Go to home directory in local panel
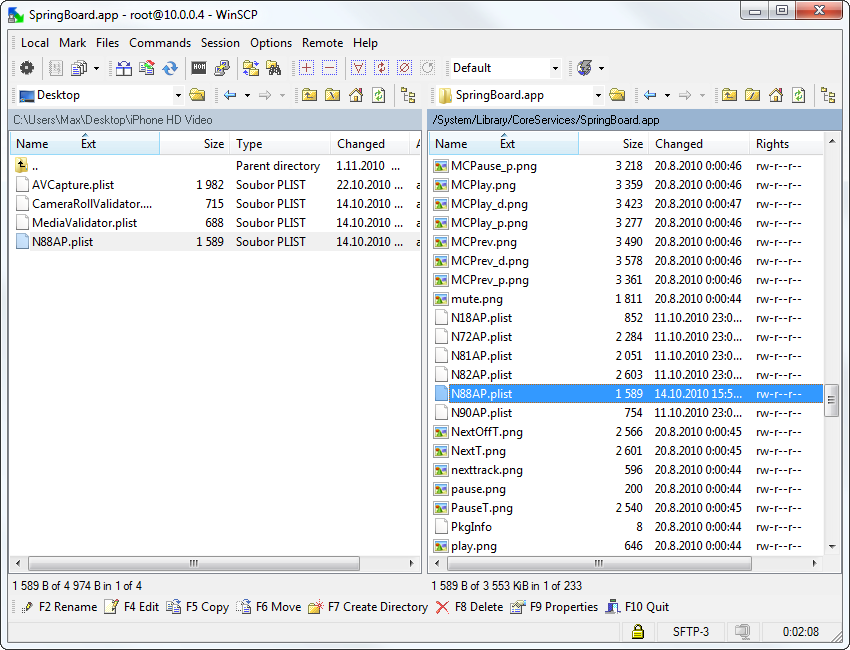Screen dimensions: 850x650 356,95
